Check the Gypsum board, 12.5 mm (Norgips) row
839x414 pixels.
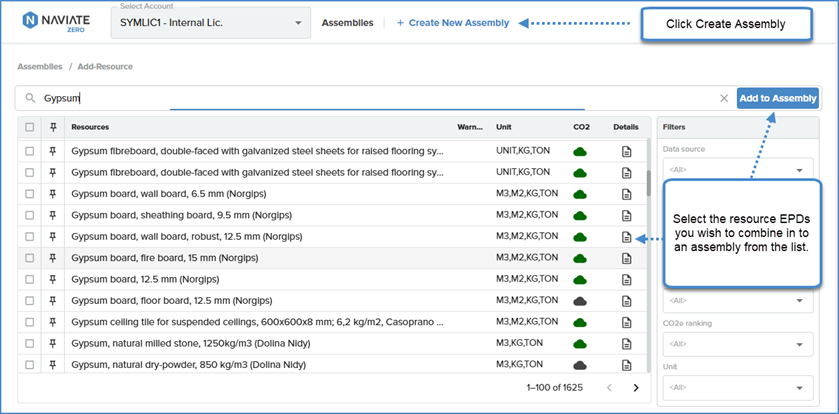29,279
